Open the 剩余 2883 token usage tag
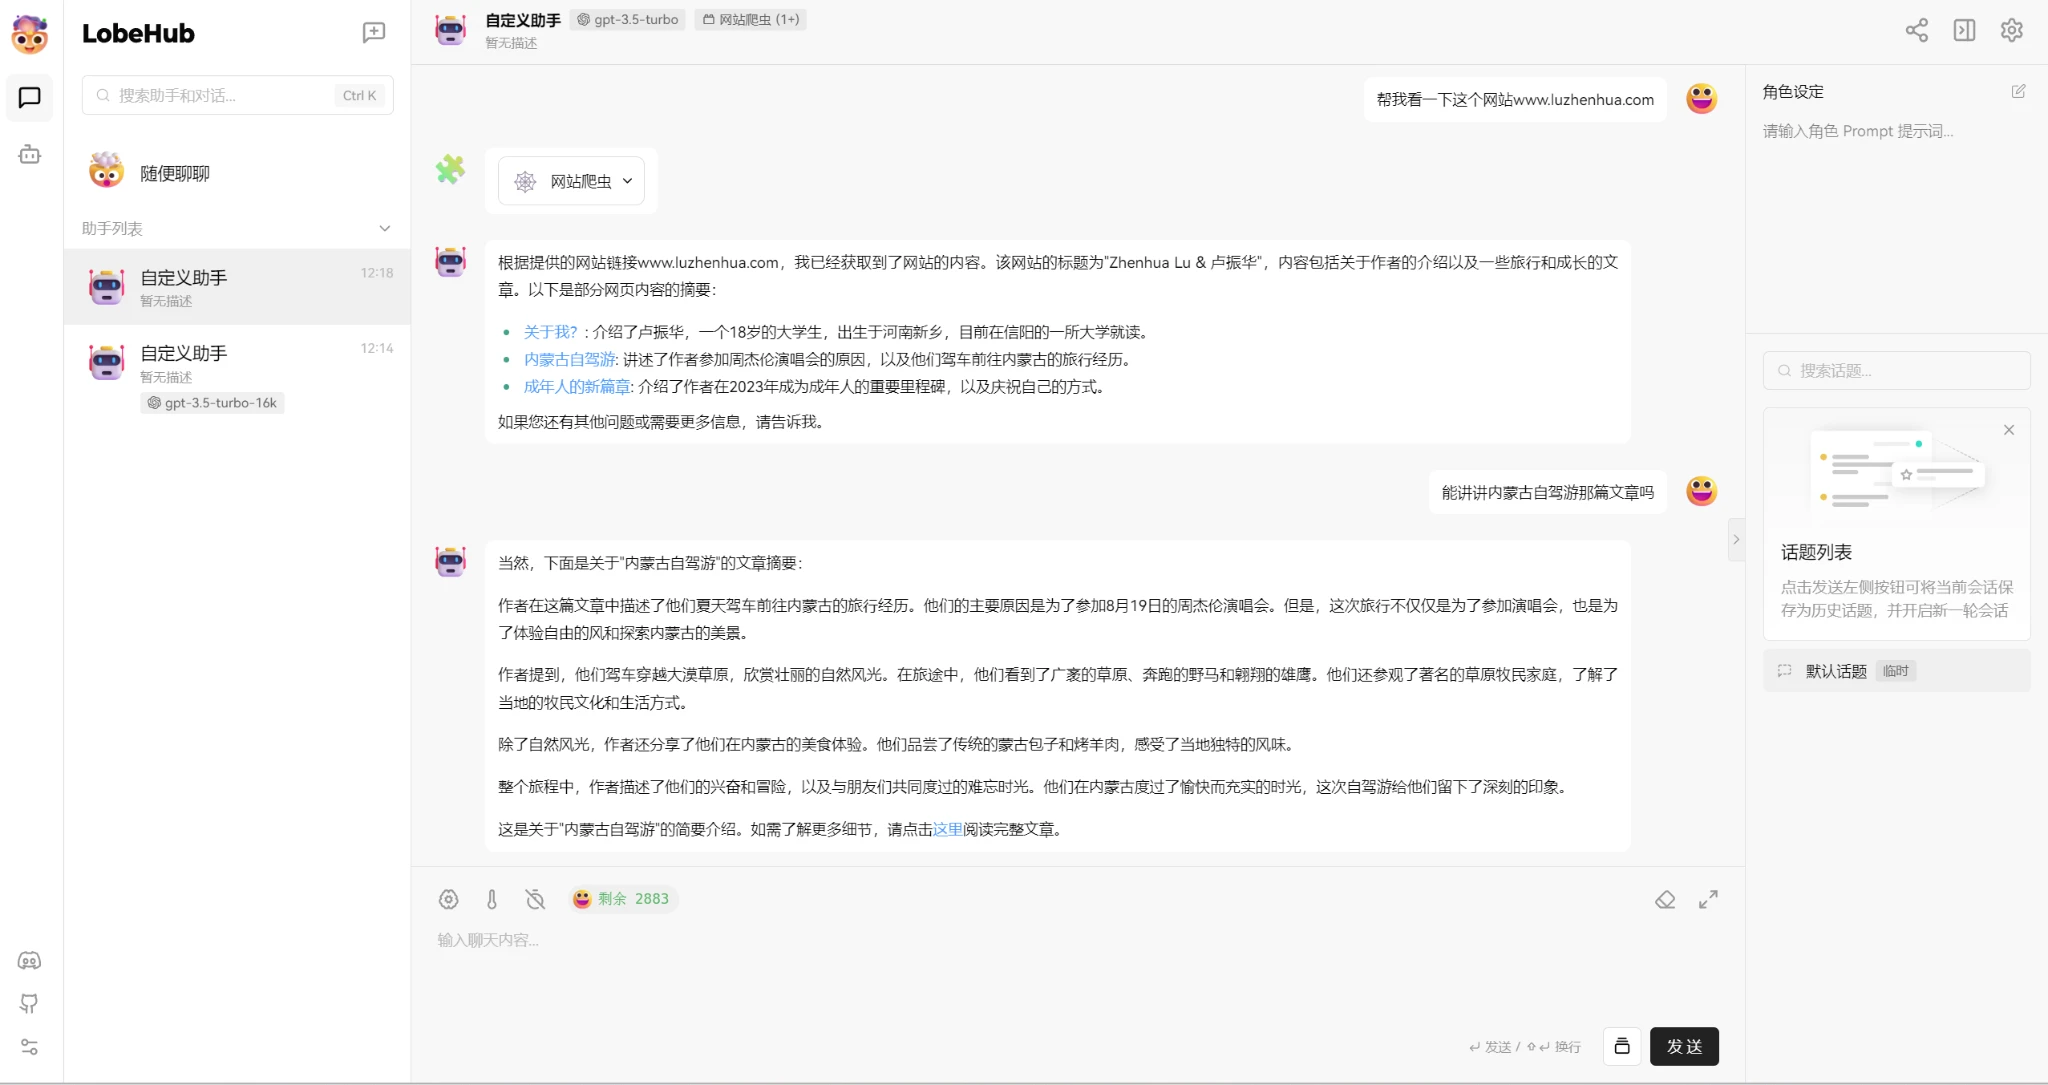 pyautogui.click(x=622, y=899)
